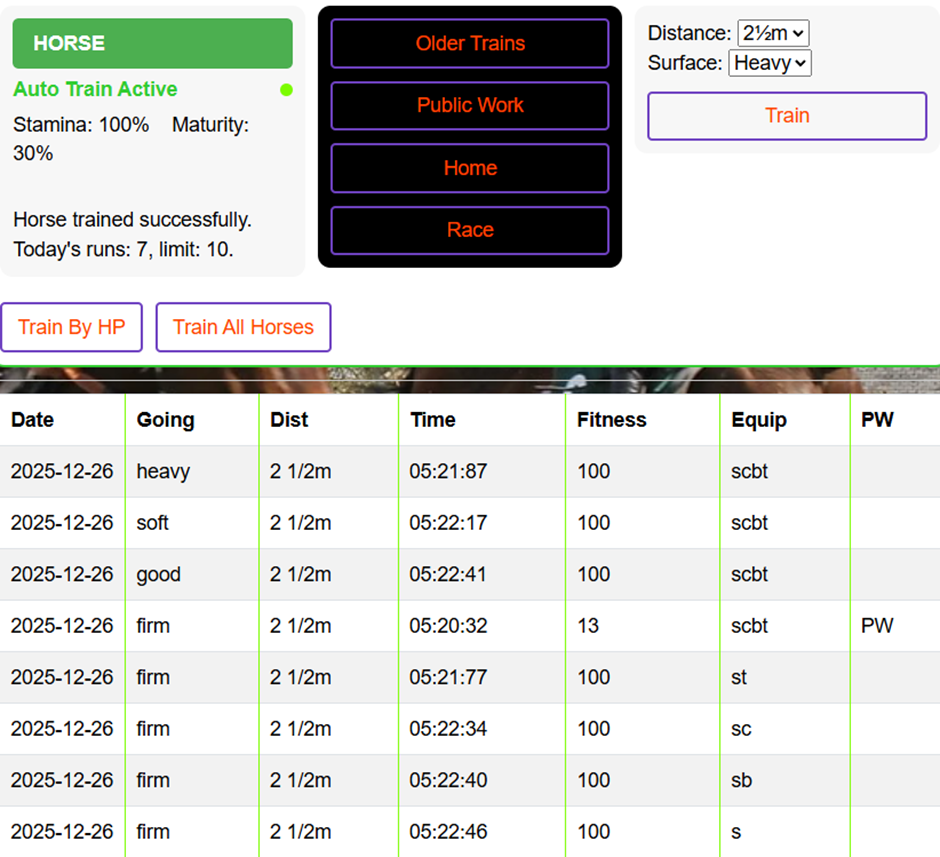Viewport: 940px width, 857px height.
Task: Click the Date column header
Action: 33,420
